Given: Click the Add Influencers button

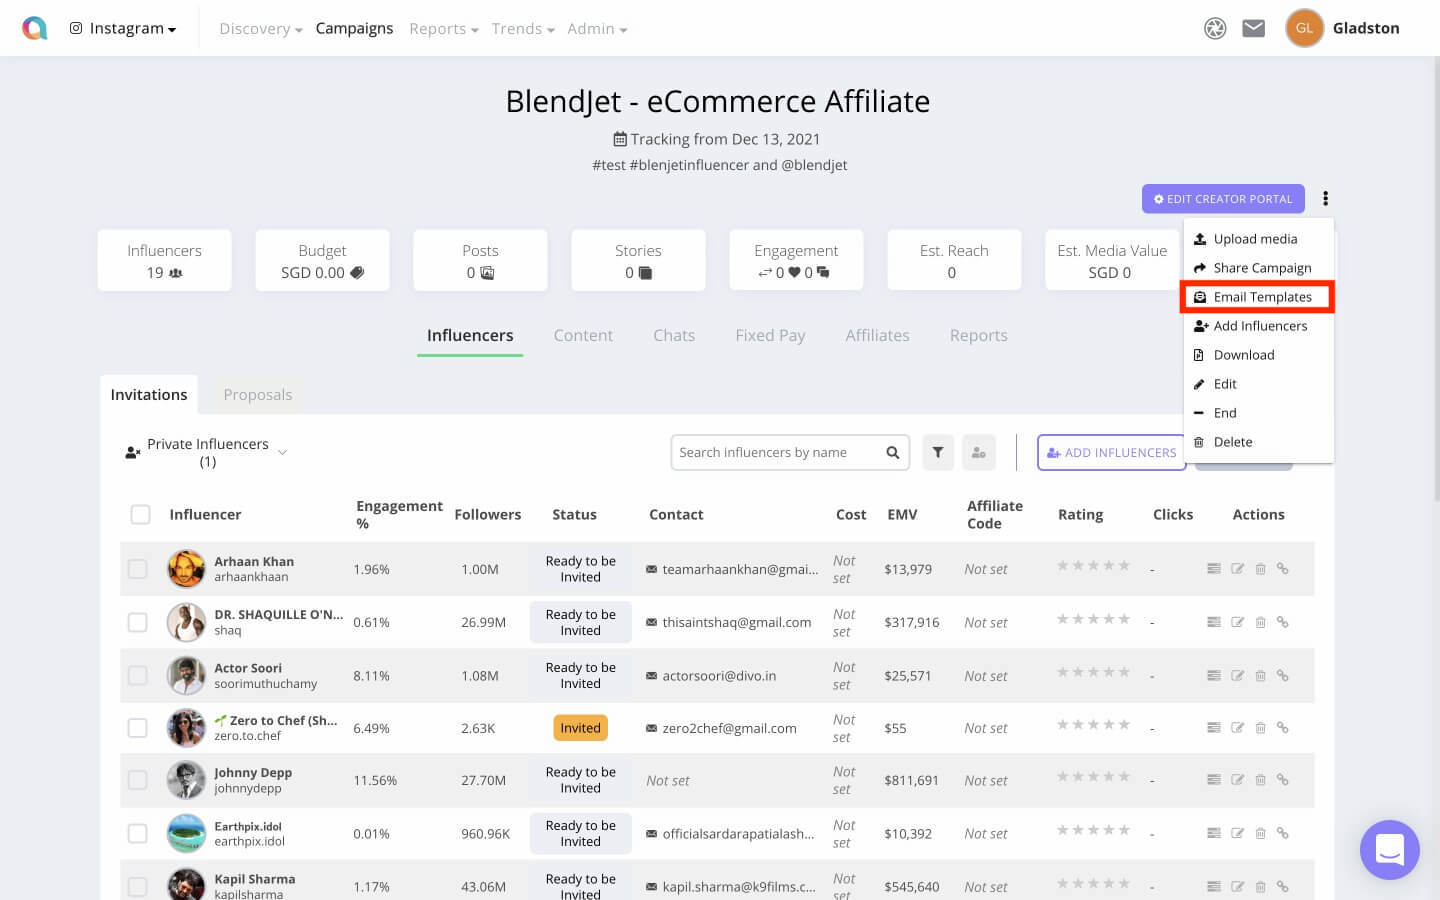Looking at the screenshot, I should tap(1111, 453).
